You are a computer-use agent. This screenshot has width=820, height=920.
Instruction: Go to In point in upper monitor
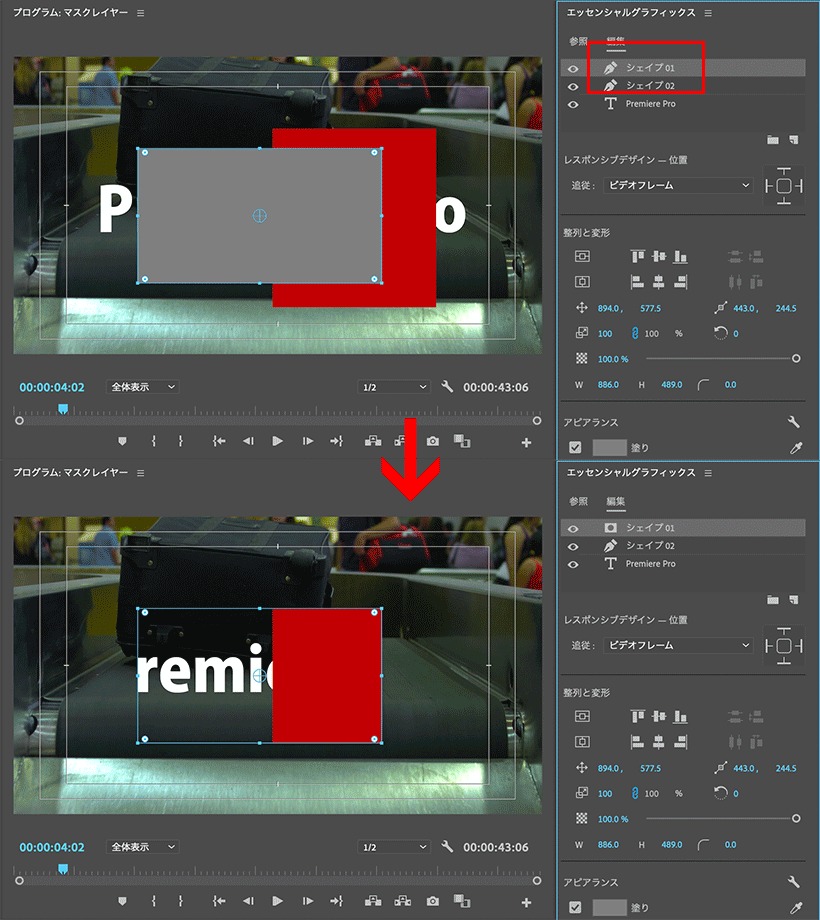click(219, 441)
